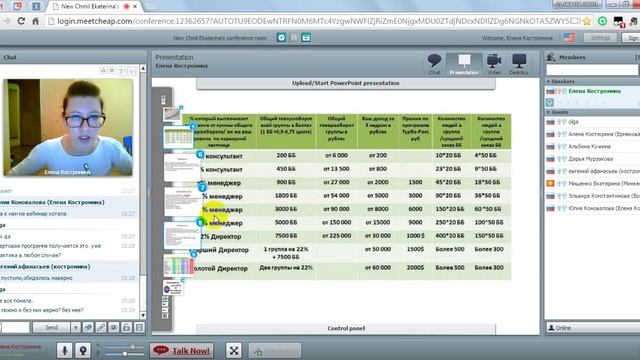Viewport: 640px width, 360px height.
Task: Click the chat Send button
Action: pos(51,327)
